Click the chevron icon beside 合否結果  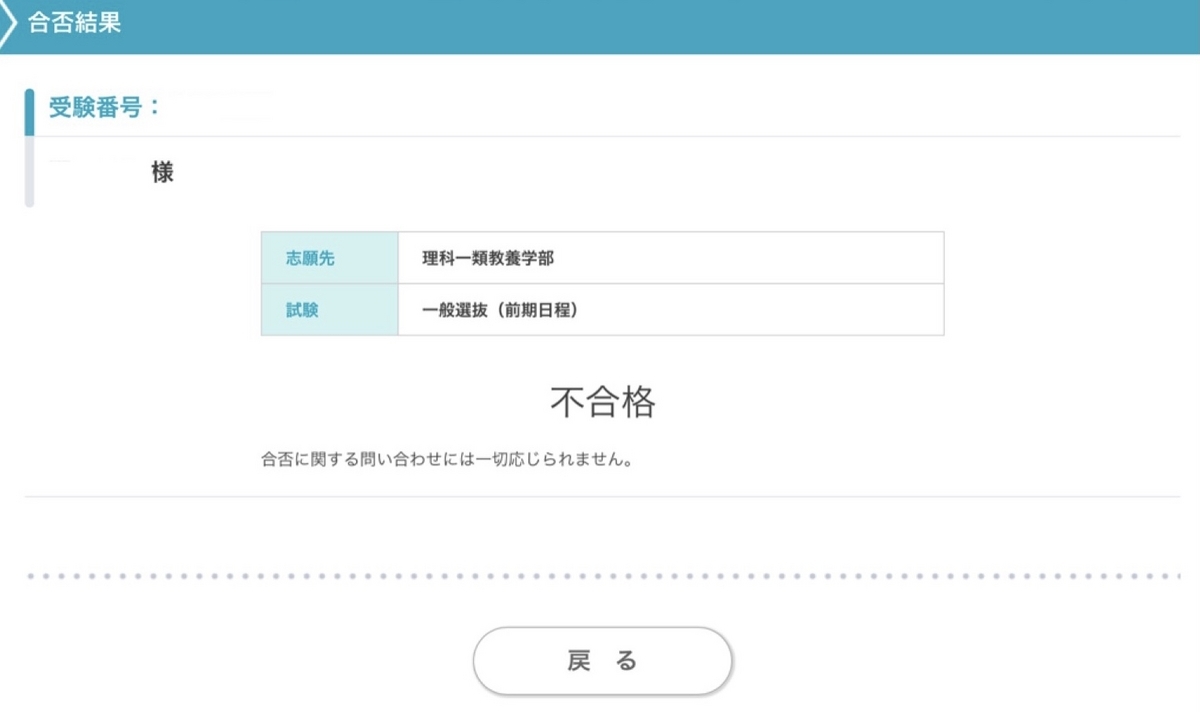tap(9, 24)
